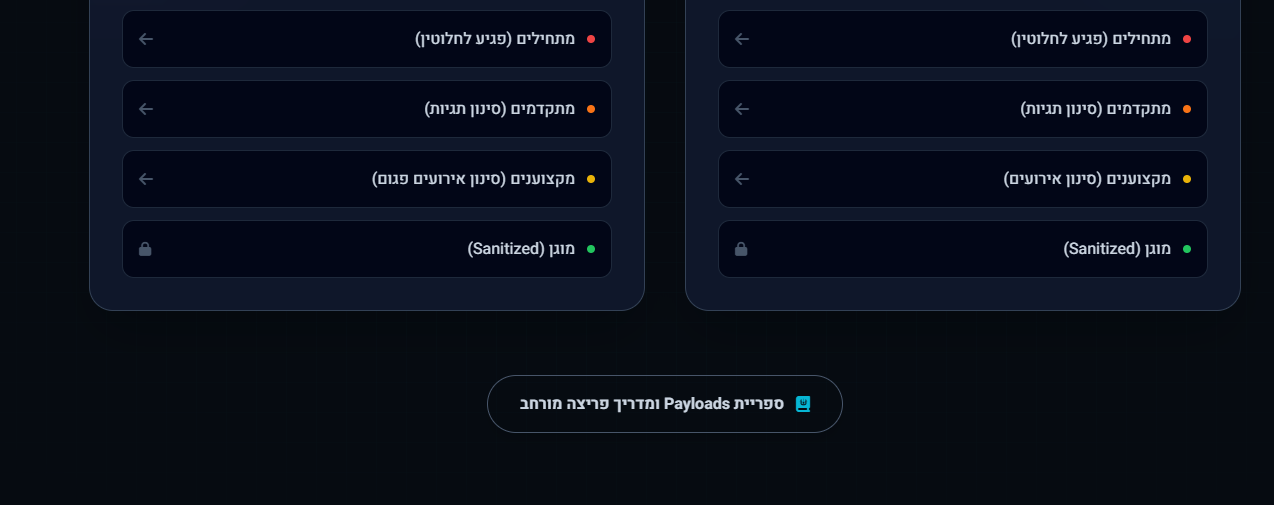Click arrow beside right card's מקצוענים (סינון אירועים)
The image size is (1274, 505).
[742, 179]
